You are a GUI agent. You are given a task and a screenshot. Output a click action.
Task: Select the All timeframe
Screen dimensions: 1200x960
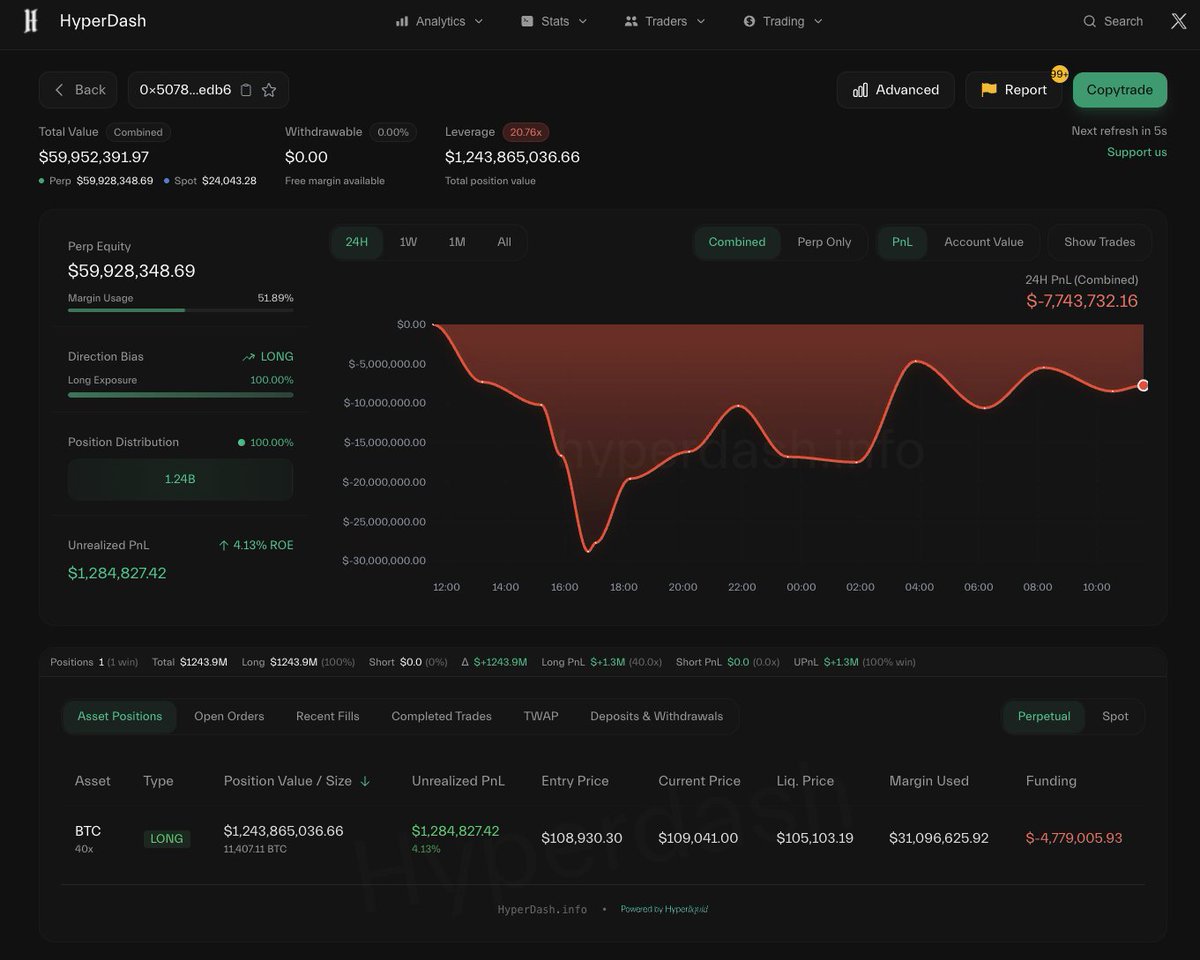pos(504,242)
